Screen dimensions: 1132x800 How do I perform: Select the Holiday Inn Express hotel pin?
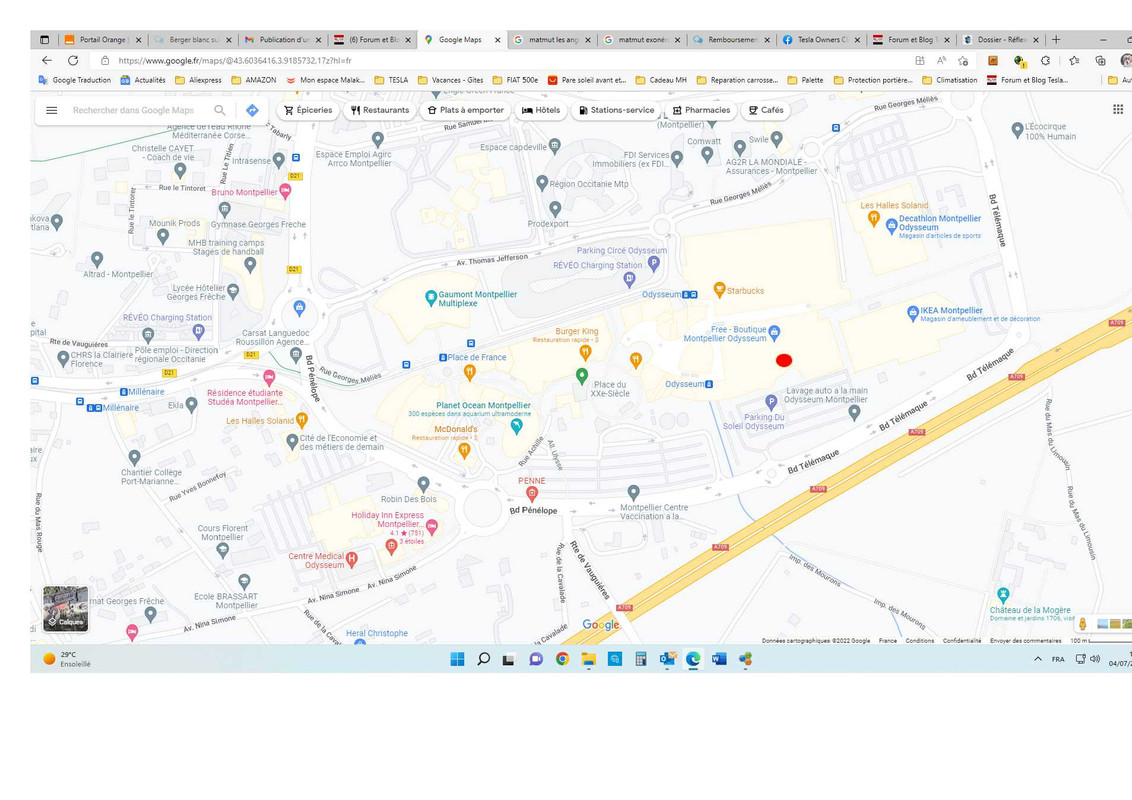(432, 527)
